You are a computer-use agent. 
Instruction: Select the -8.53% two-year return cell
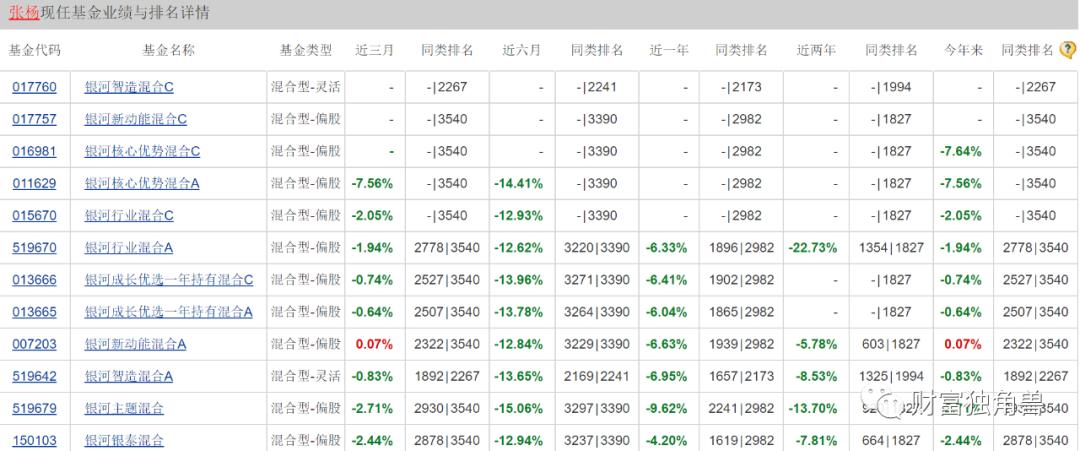pos(816,377)
